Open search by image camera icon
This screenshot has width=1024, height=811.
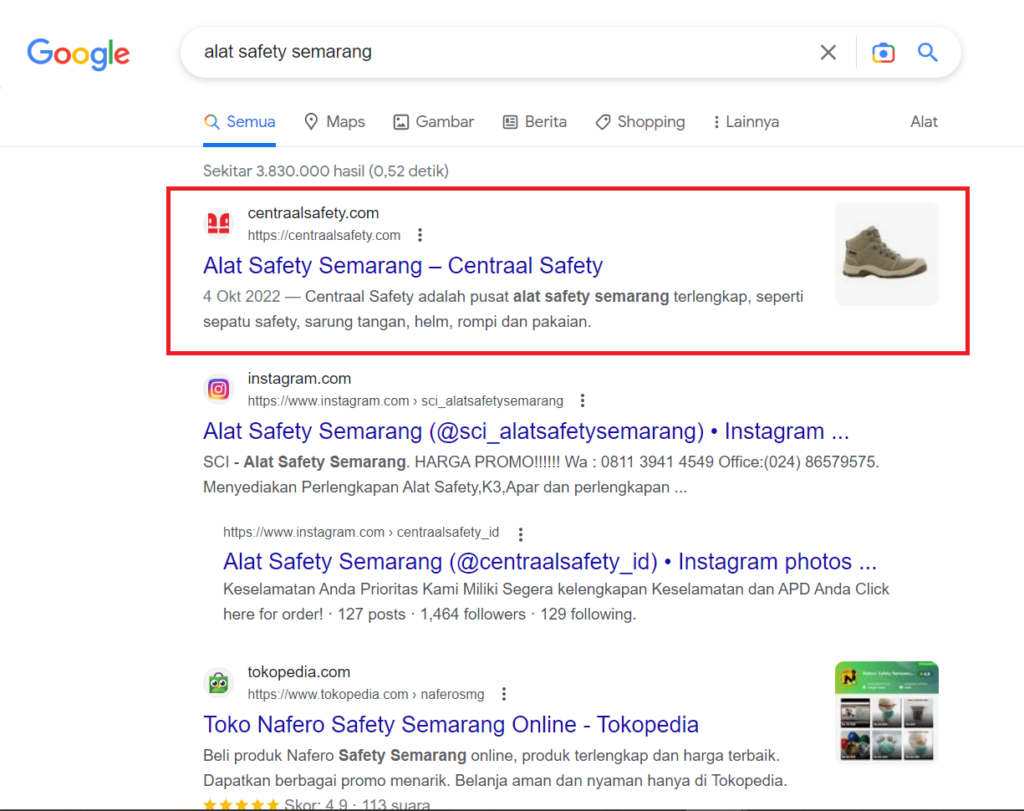pos(883,52)
